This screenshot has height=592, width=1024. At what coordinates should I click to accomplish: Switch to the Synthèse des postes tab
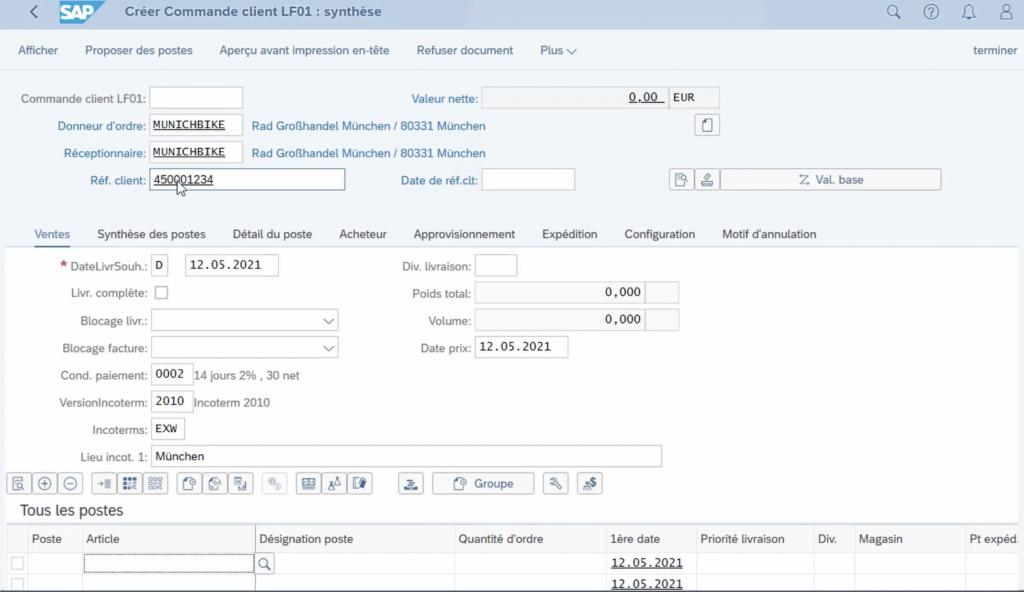[151, 234]
